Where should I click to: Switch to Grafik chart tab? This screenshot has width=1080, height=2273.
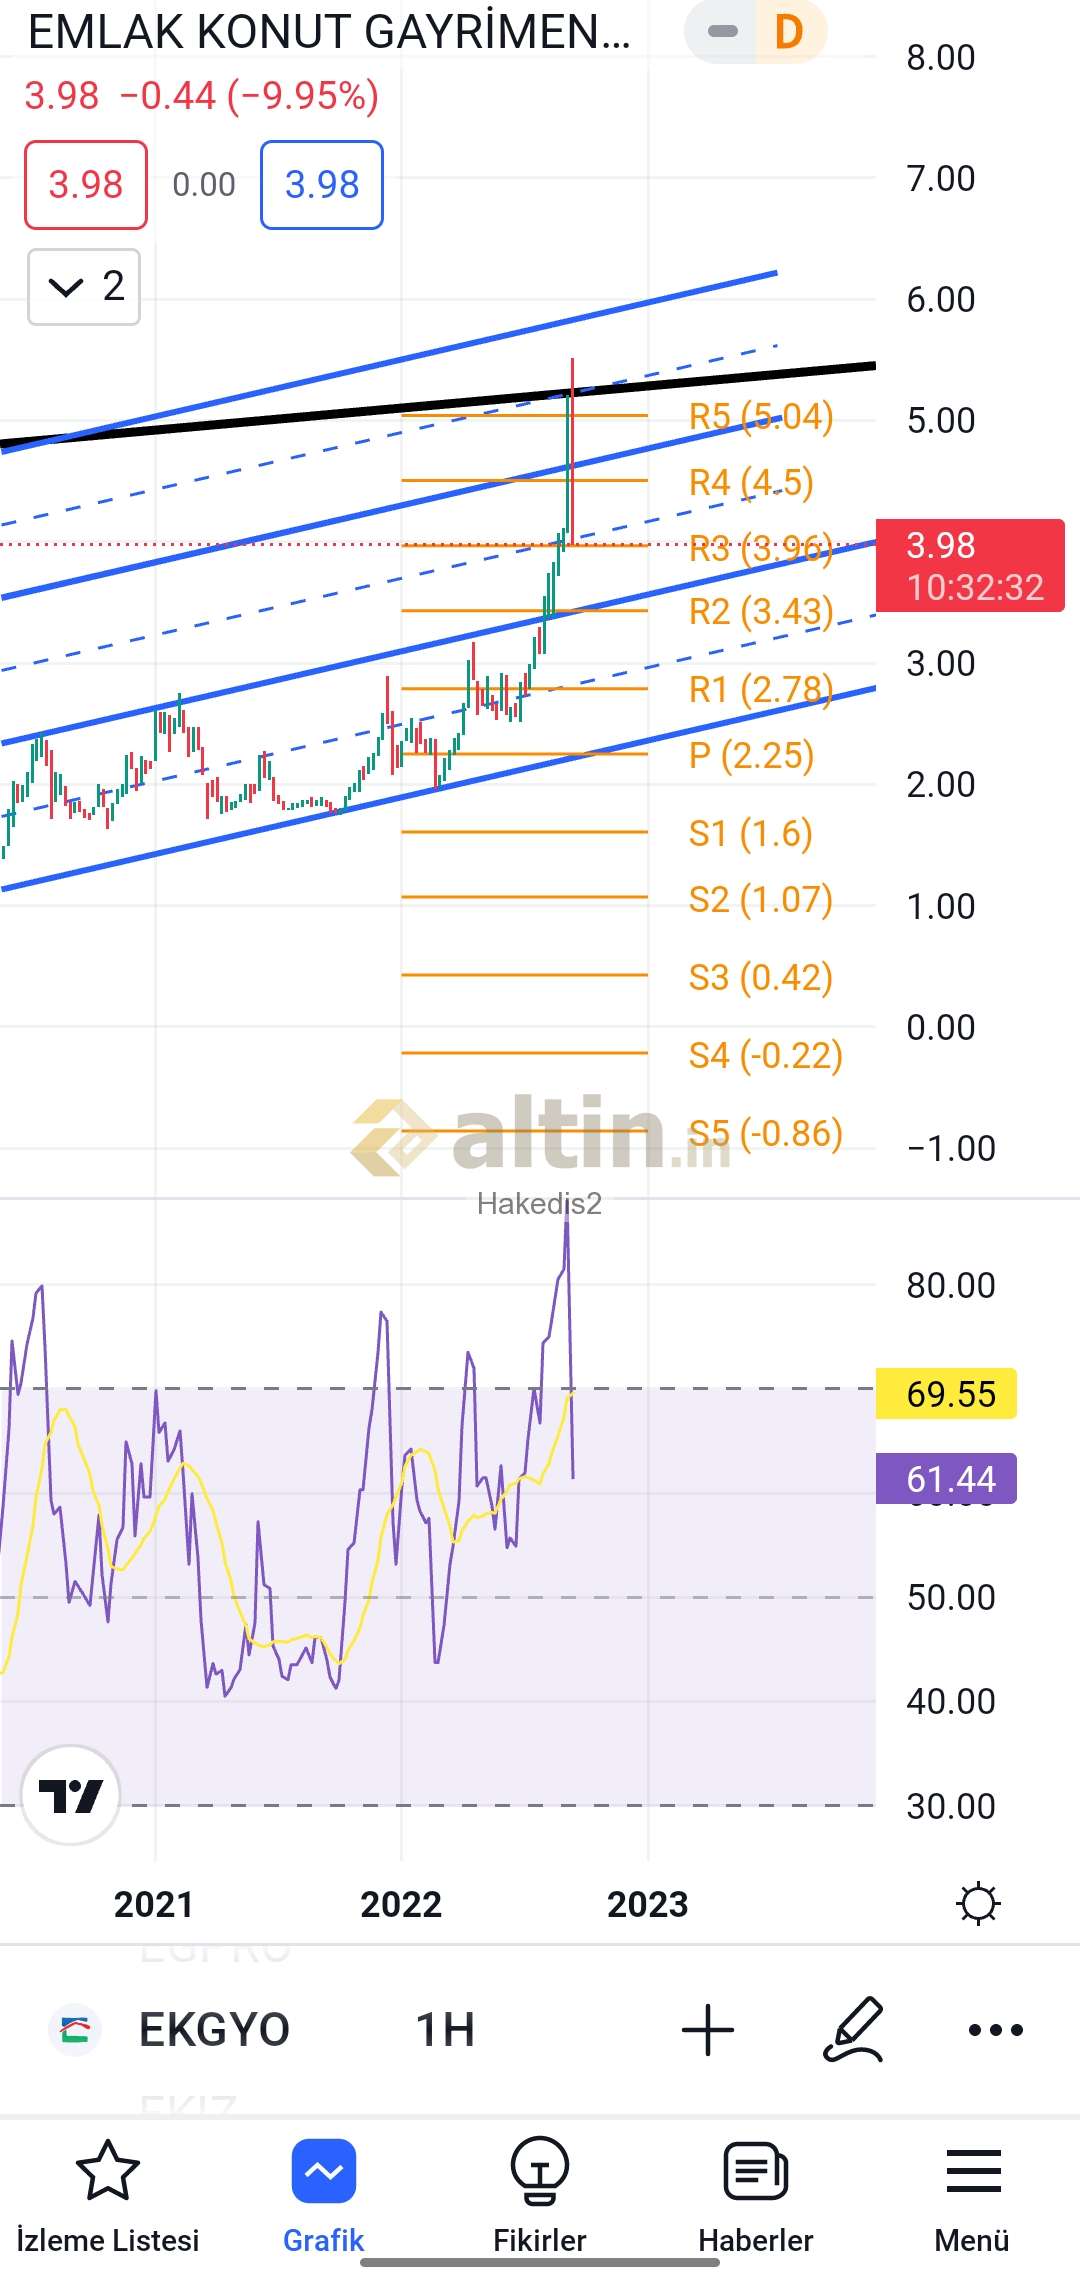[324, 2198]
